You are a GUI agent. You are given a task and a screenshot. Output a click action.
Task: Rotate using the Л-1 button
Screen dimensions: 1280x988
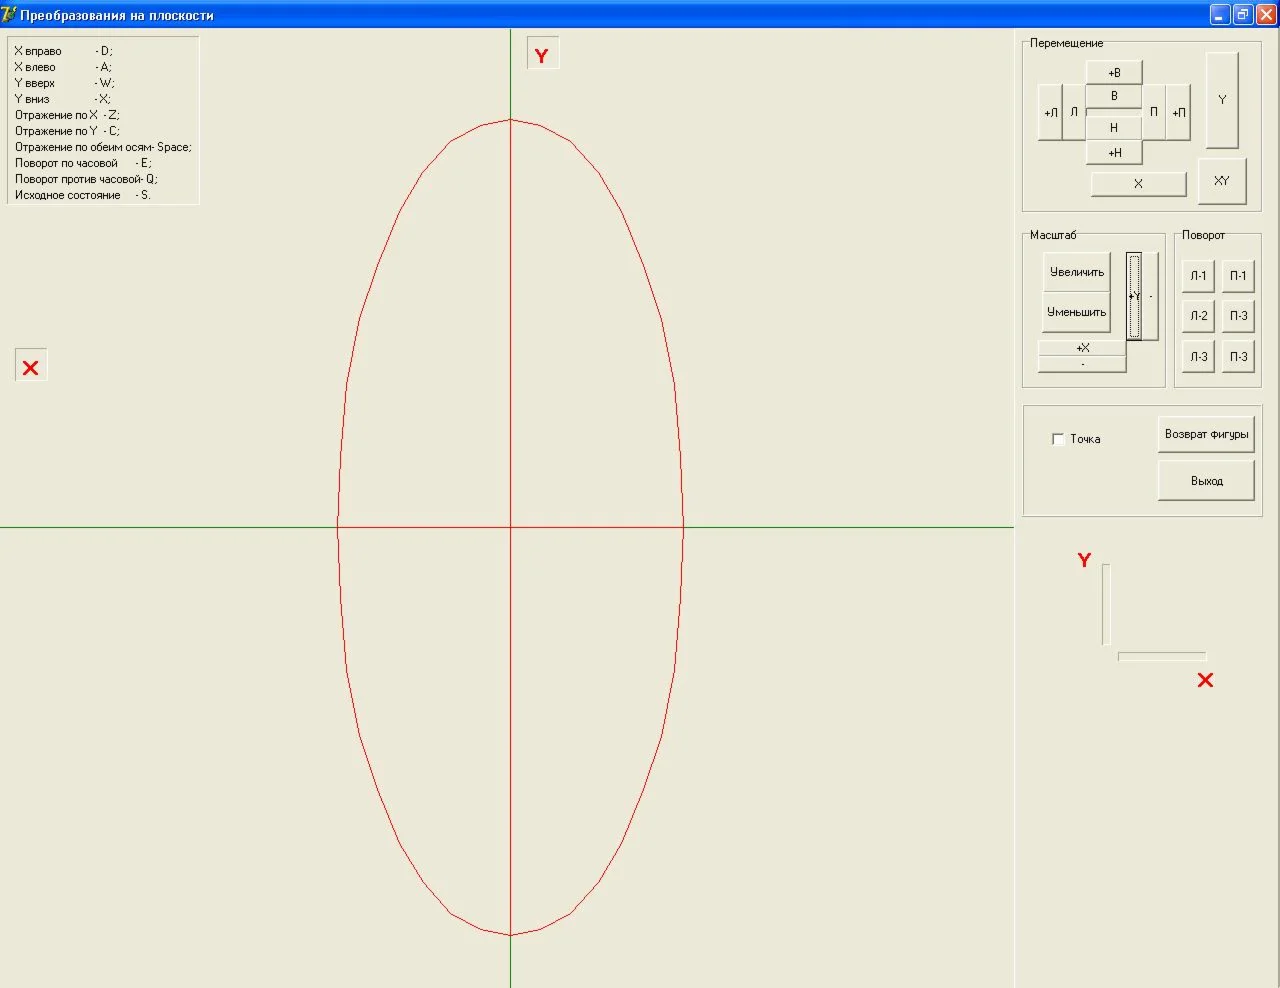coord(1198,276)
